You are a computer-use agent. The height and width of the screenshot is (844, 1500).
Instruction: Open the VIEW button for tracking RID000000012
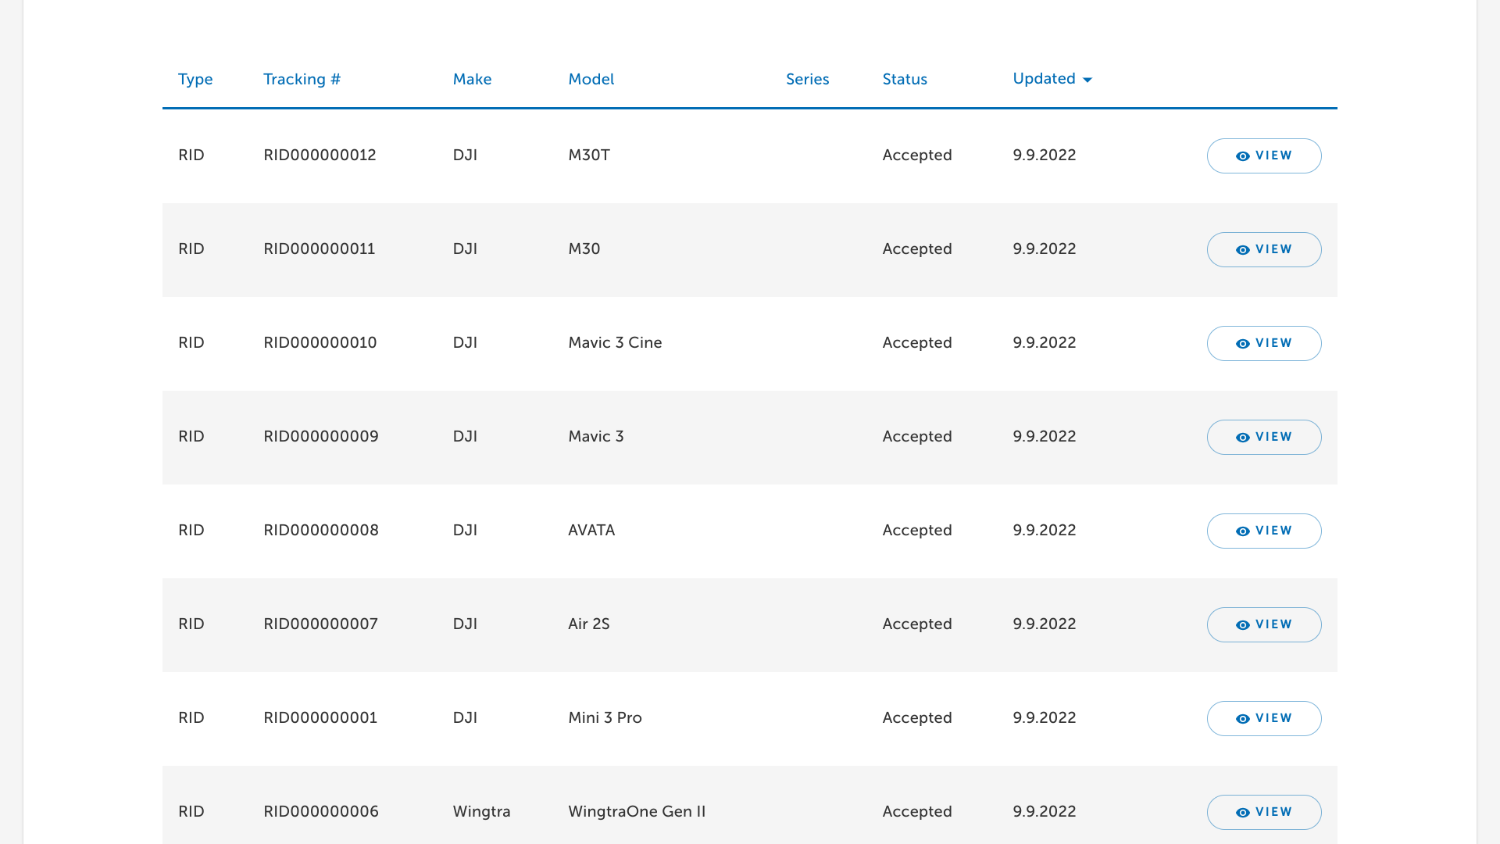coord(1263,156)
